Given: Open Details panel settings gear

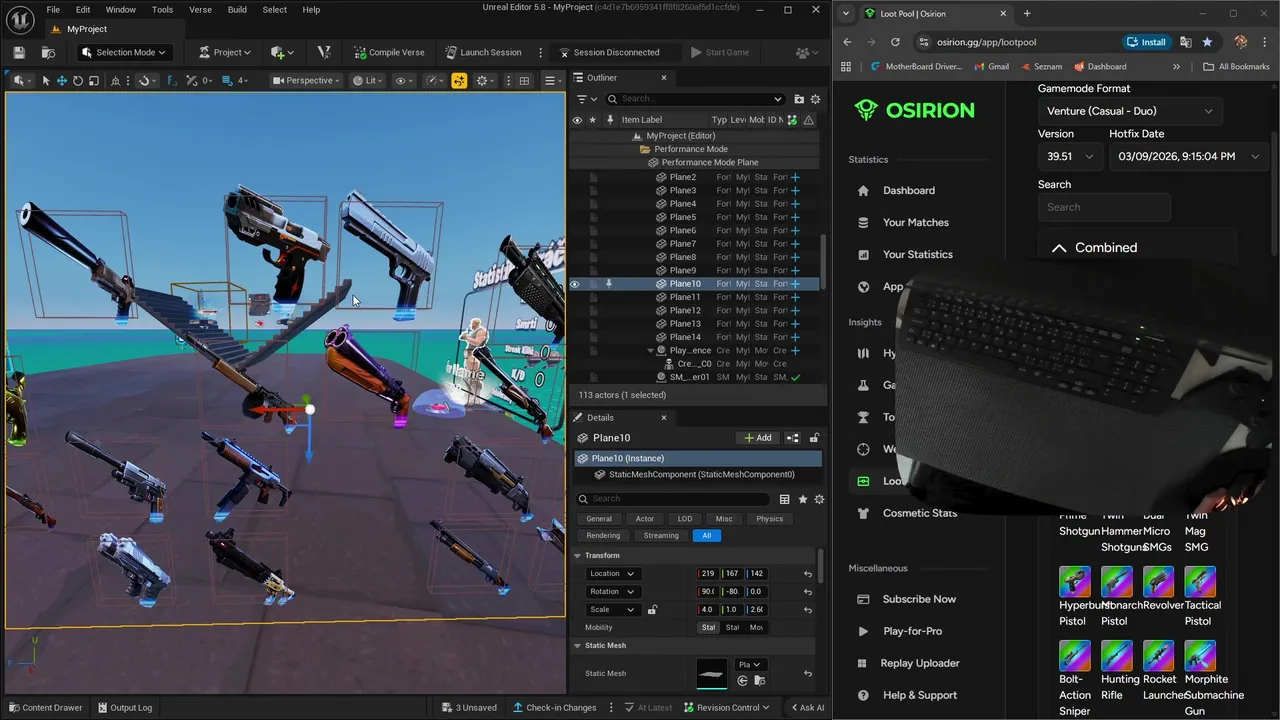Looking at the screenshot, I should coord(819,499).
